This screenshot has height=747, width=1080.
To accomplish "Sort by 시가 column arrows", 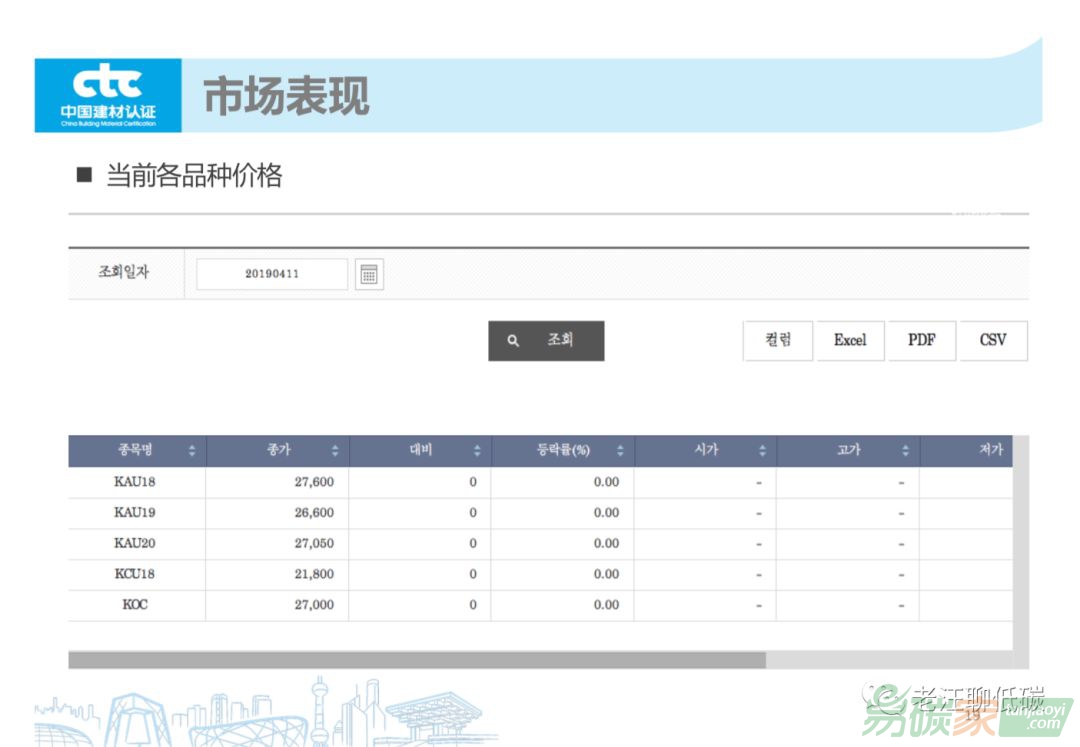I will tap(762, 452).
